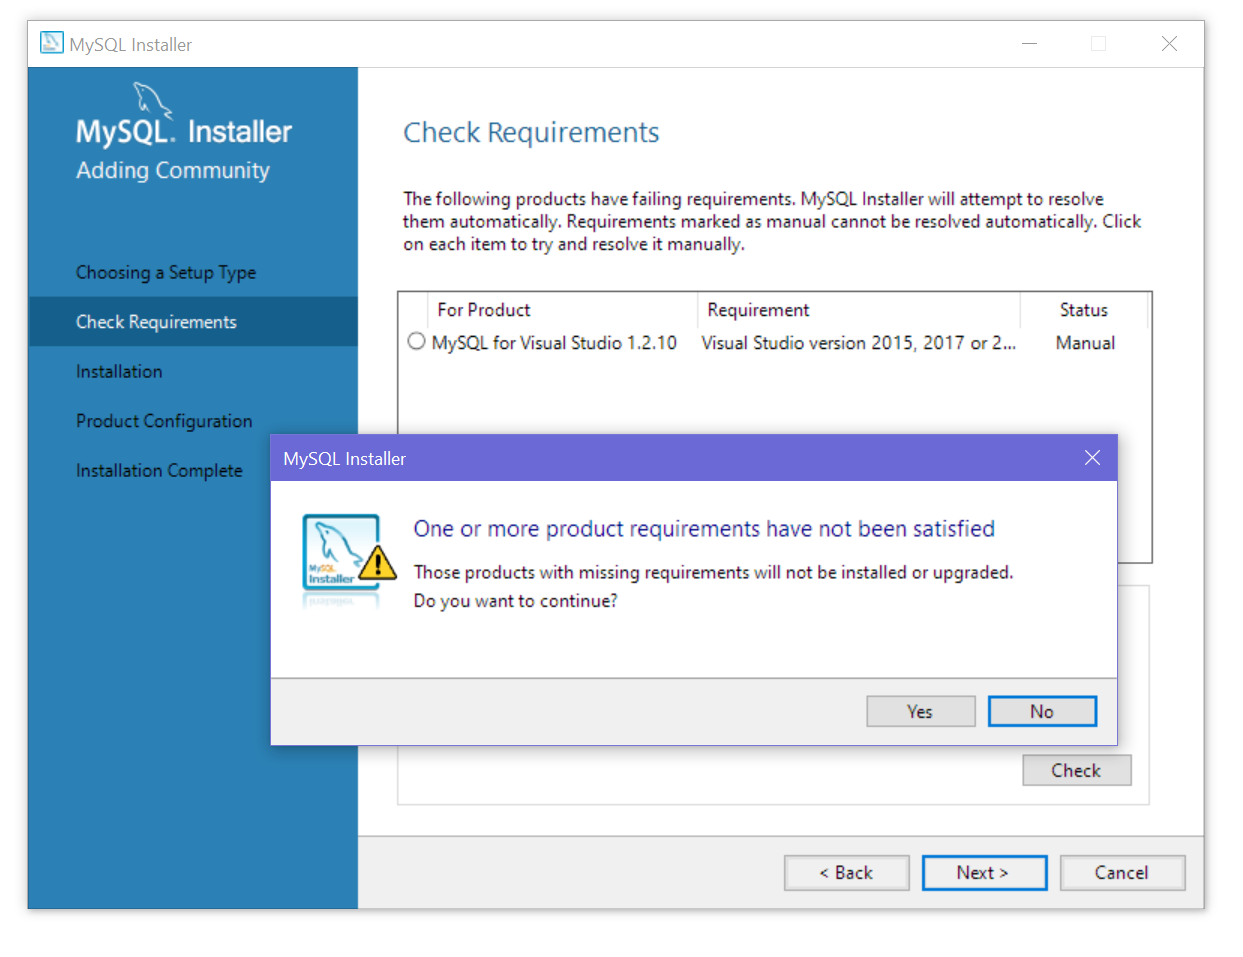Select the Product Configuration sidebar step
This screenshot has height=957, width=1243.
point(164,421)
